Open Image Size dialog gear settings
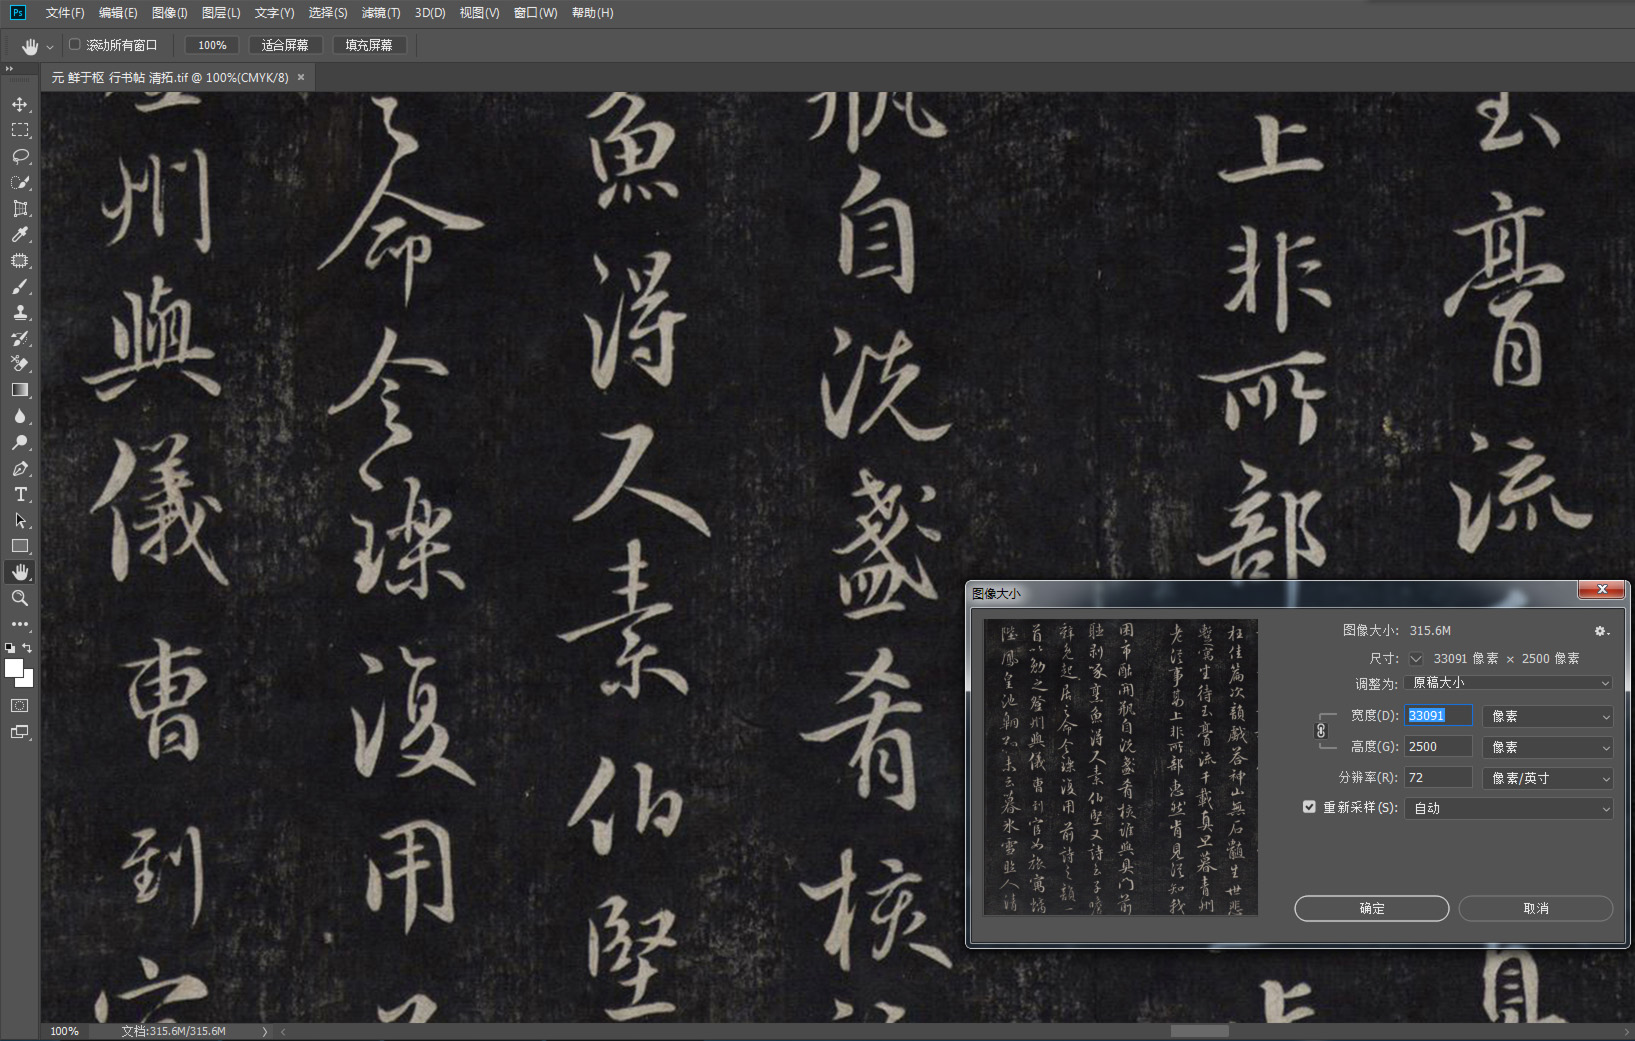1635x1041 pixels. click(x=1601, y=631)
